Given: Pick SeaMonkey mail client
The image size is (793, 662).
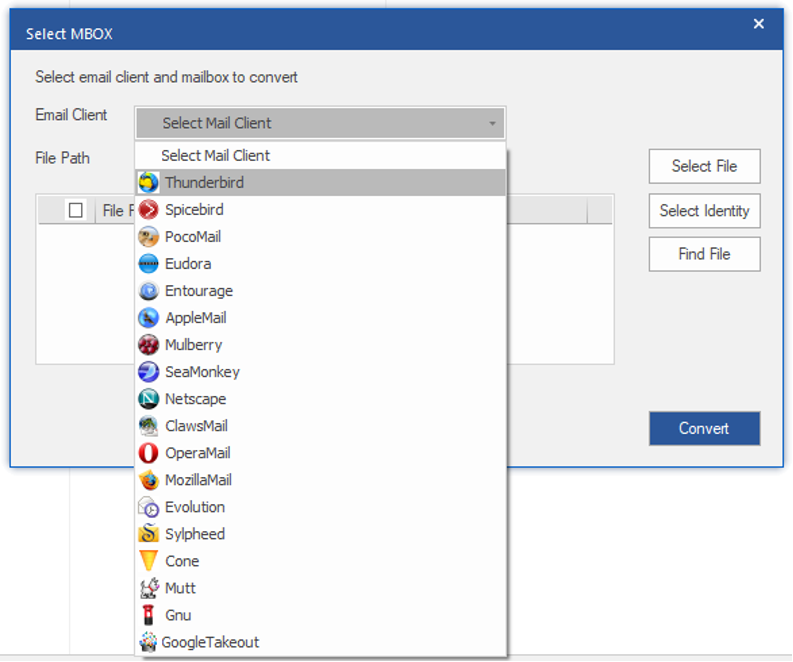Looking at the screenshot, I should 320,372.
